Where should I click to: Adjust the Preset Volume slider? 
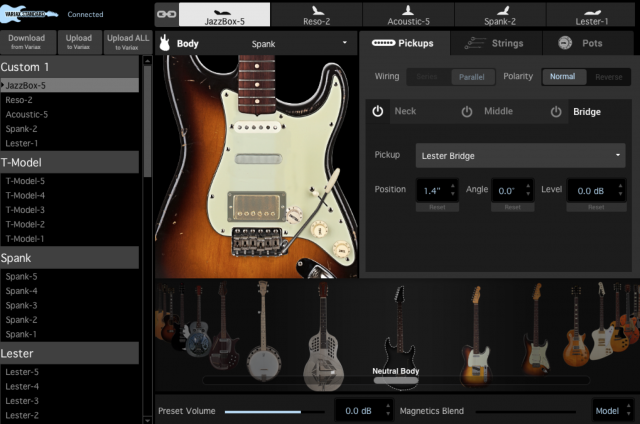(274, 412)
